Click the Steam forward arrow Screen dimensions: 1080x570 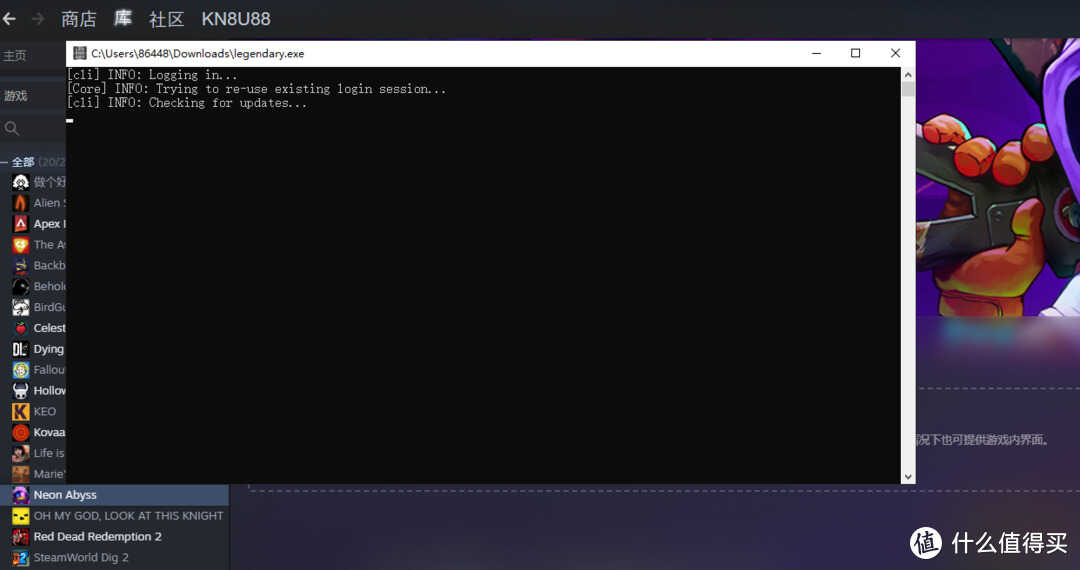(38, 19)
